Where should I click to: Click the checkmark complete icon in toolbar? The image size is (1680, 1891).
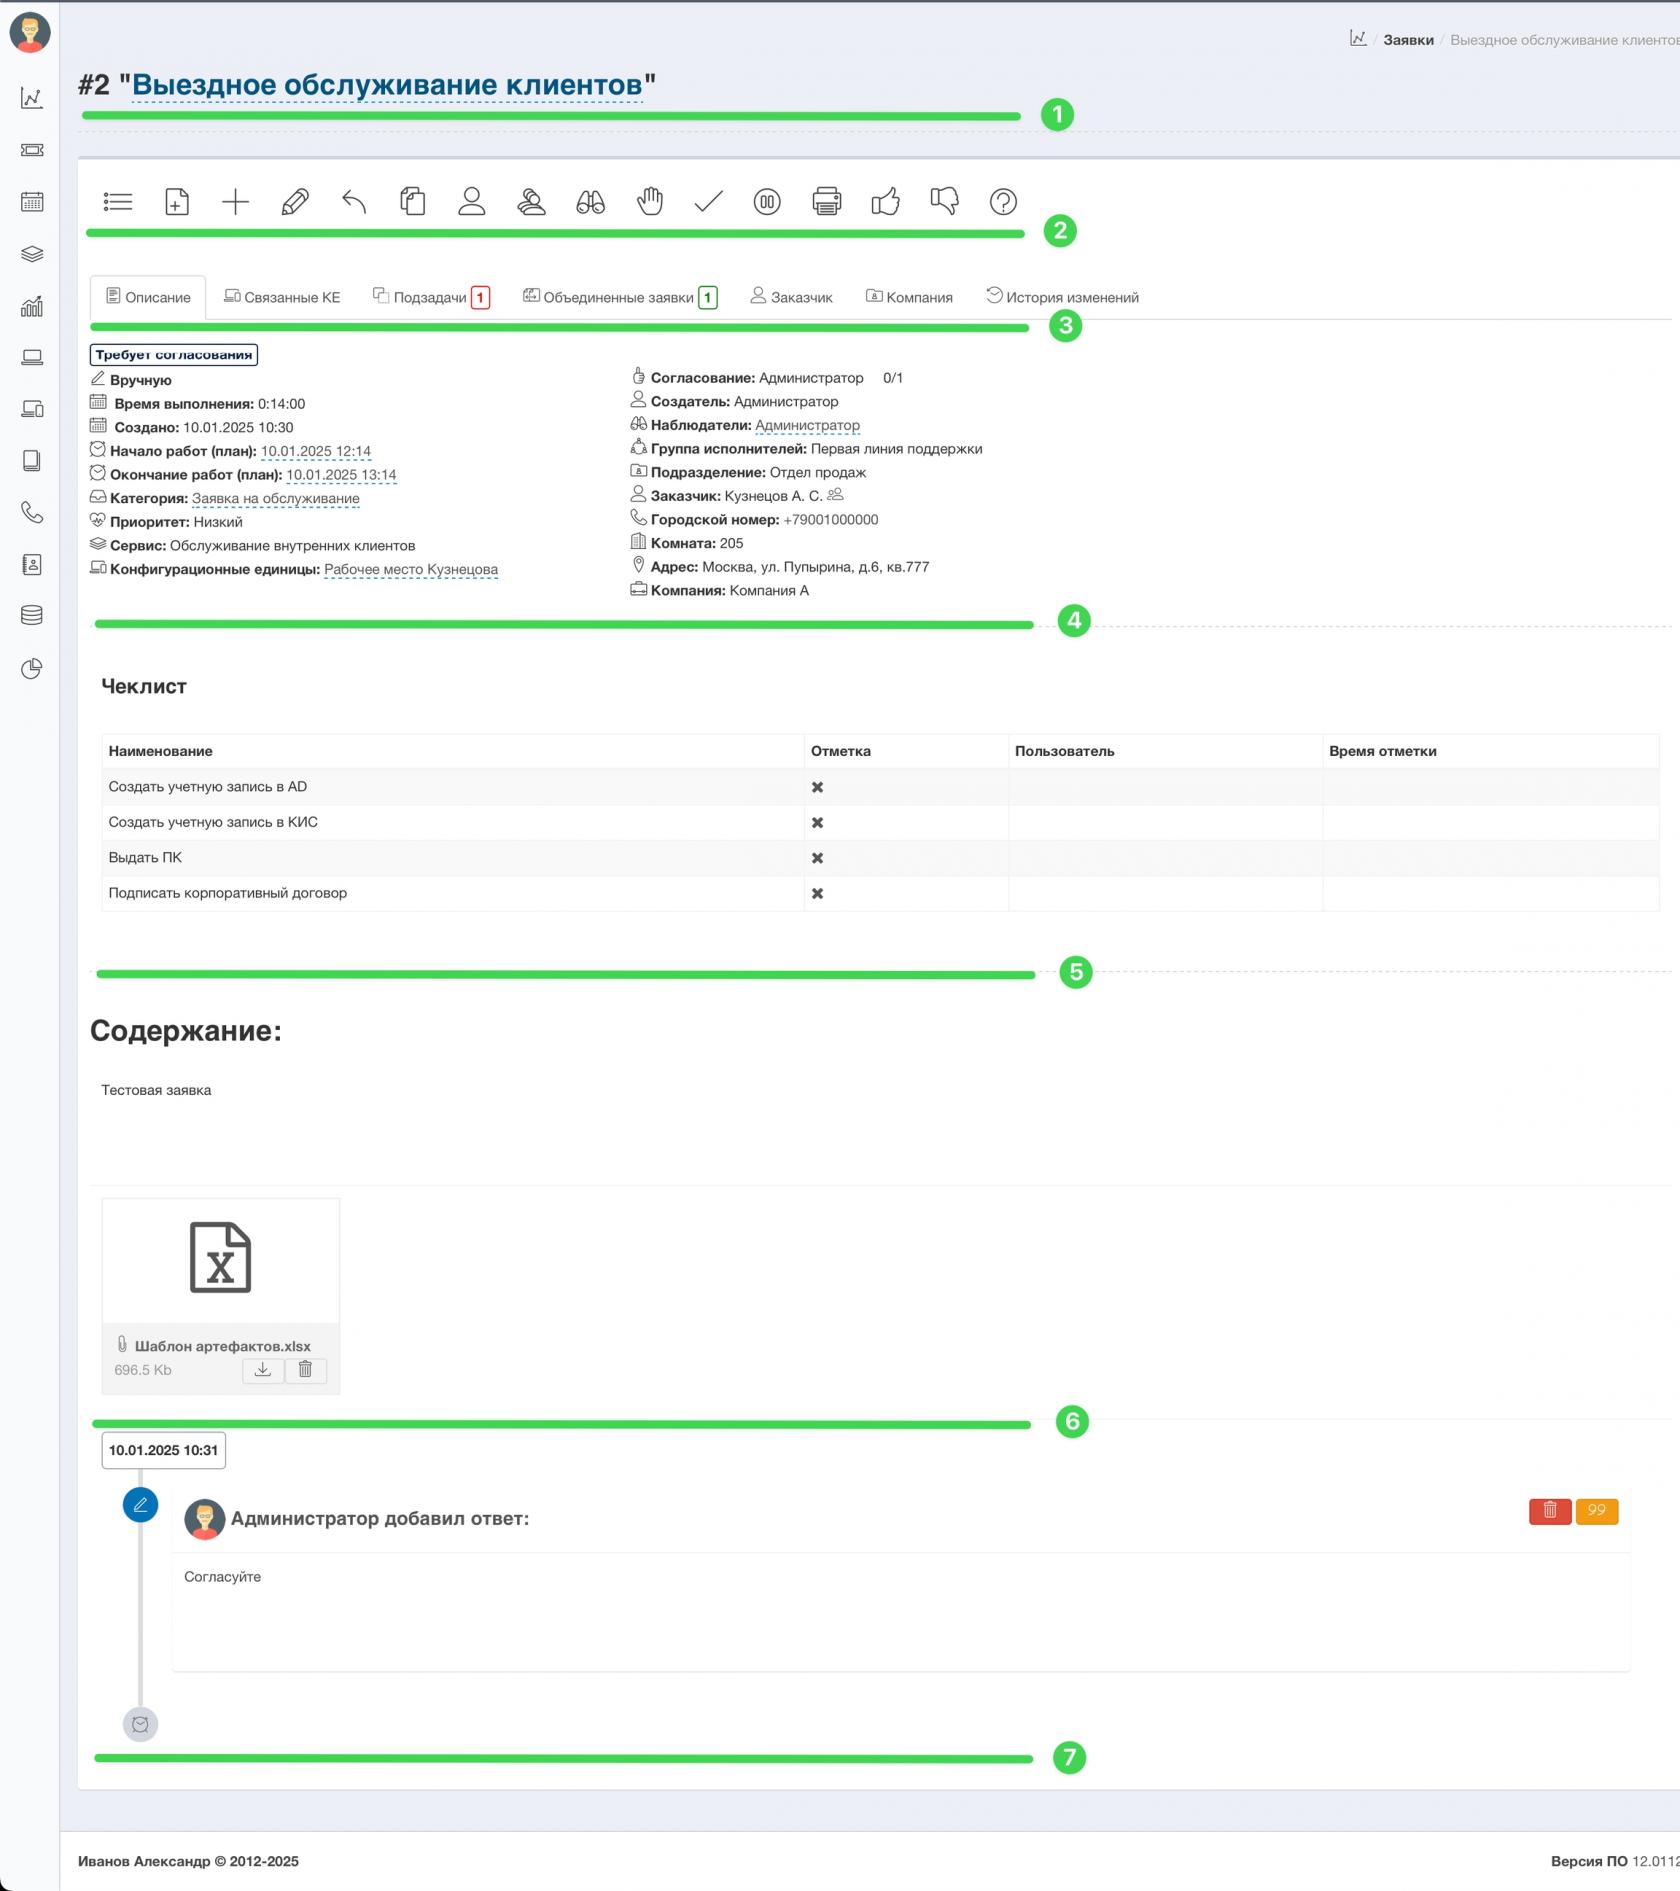click(x=708, y=202)
